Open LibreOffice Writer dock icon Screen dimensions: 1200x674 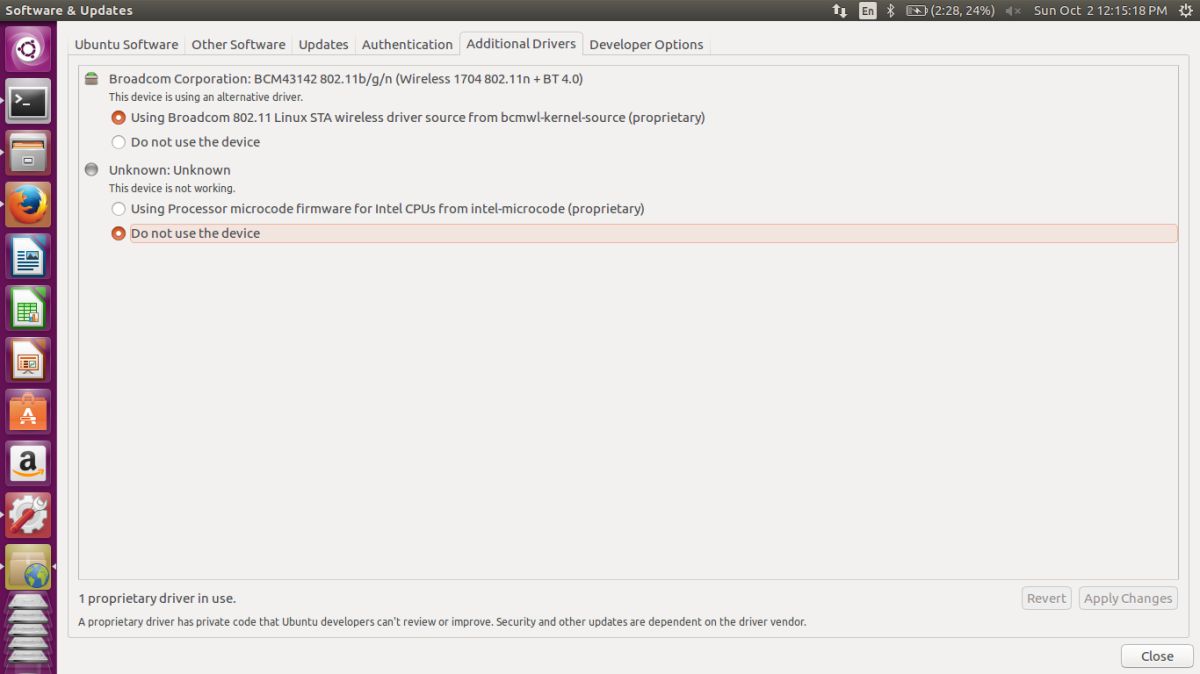[28, 257]
